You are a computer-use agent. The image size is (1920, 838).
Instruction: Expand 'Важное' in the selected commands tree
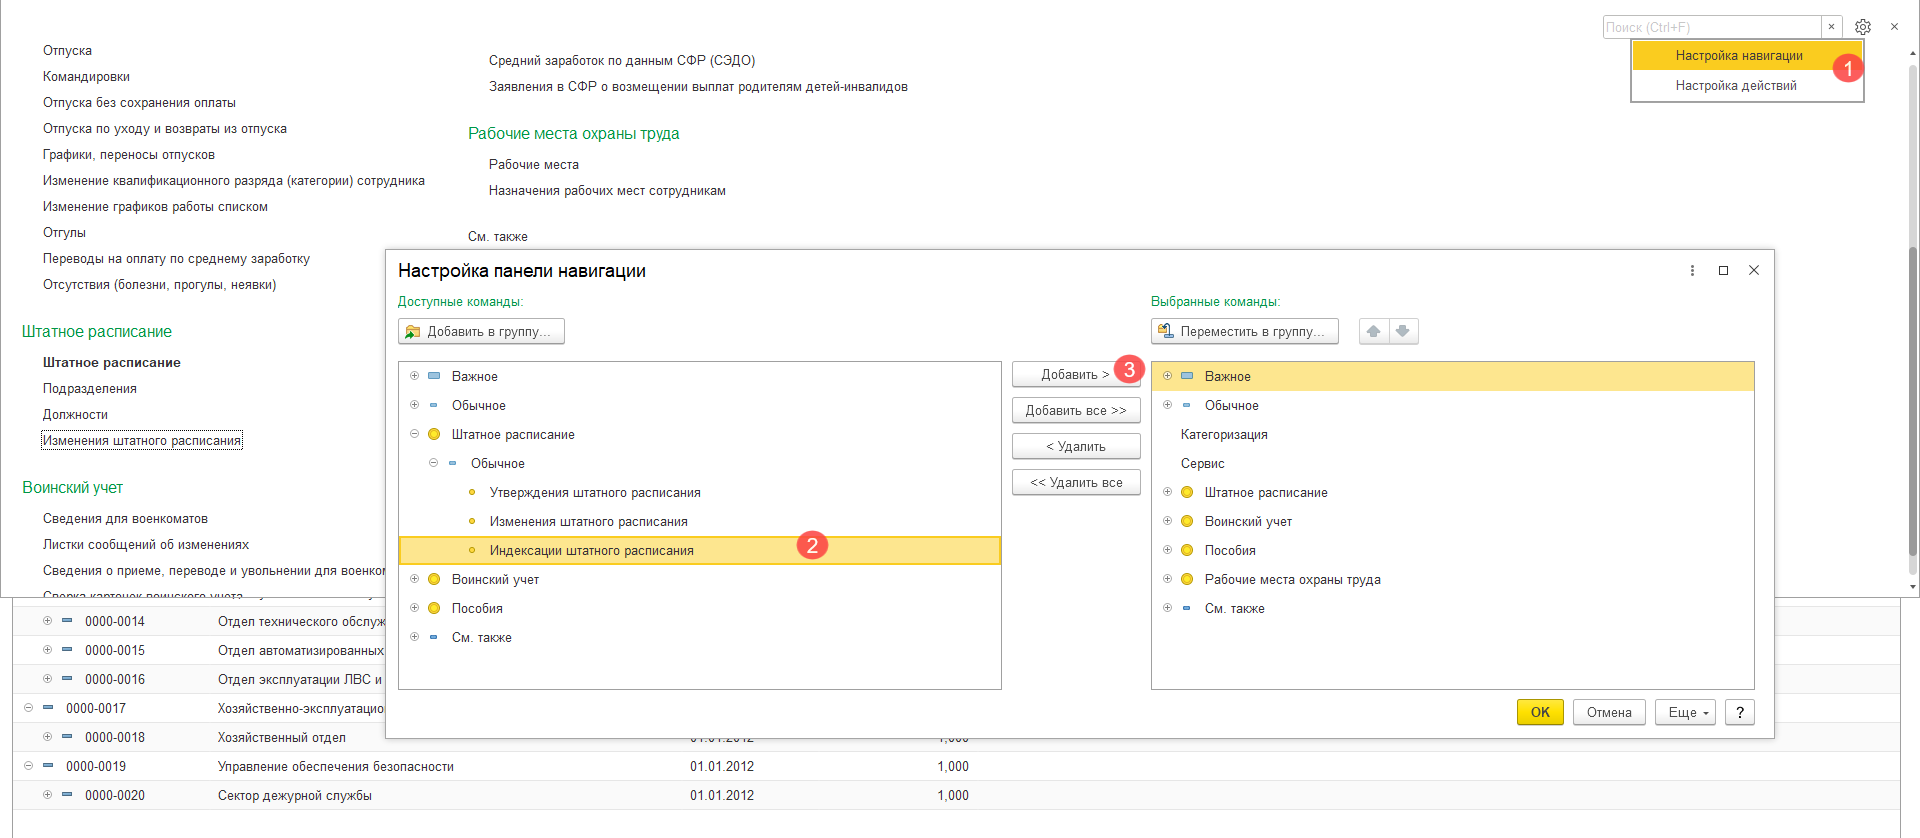coord(1167,376)
